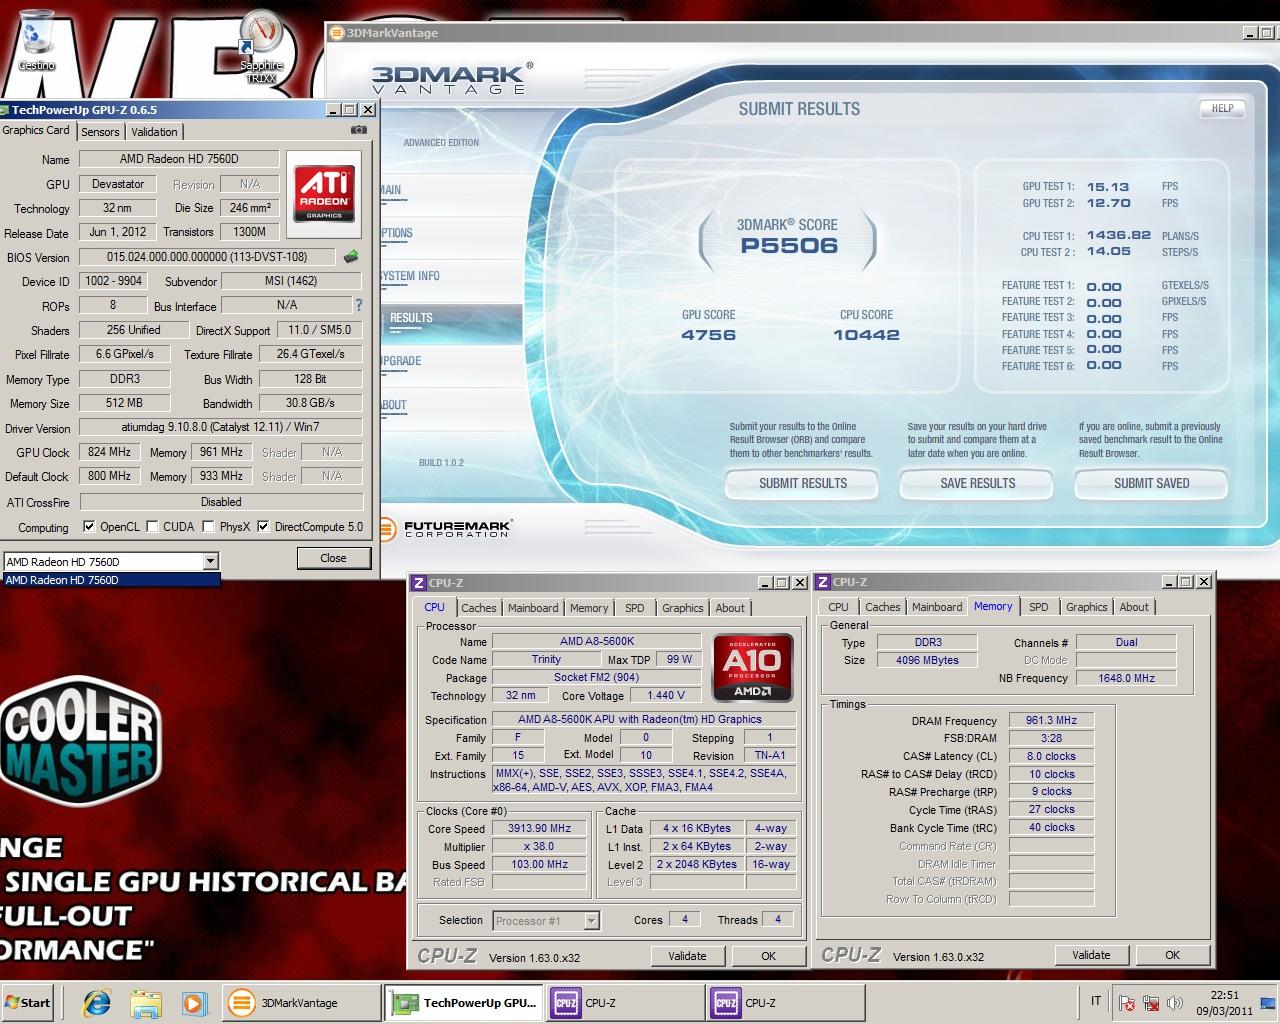Click the left CPU-Z window title bar icon
Image resolution: width=1280 pixels, height=1024 pixels.
pos(419,582)
